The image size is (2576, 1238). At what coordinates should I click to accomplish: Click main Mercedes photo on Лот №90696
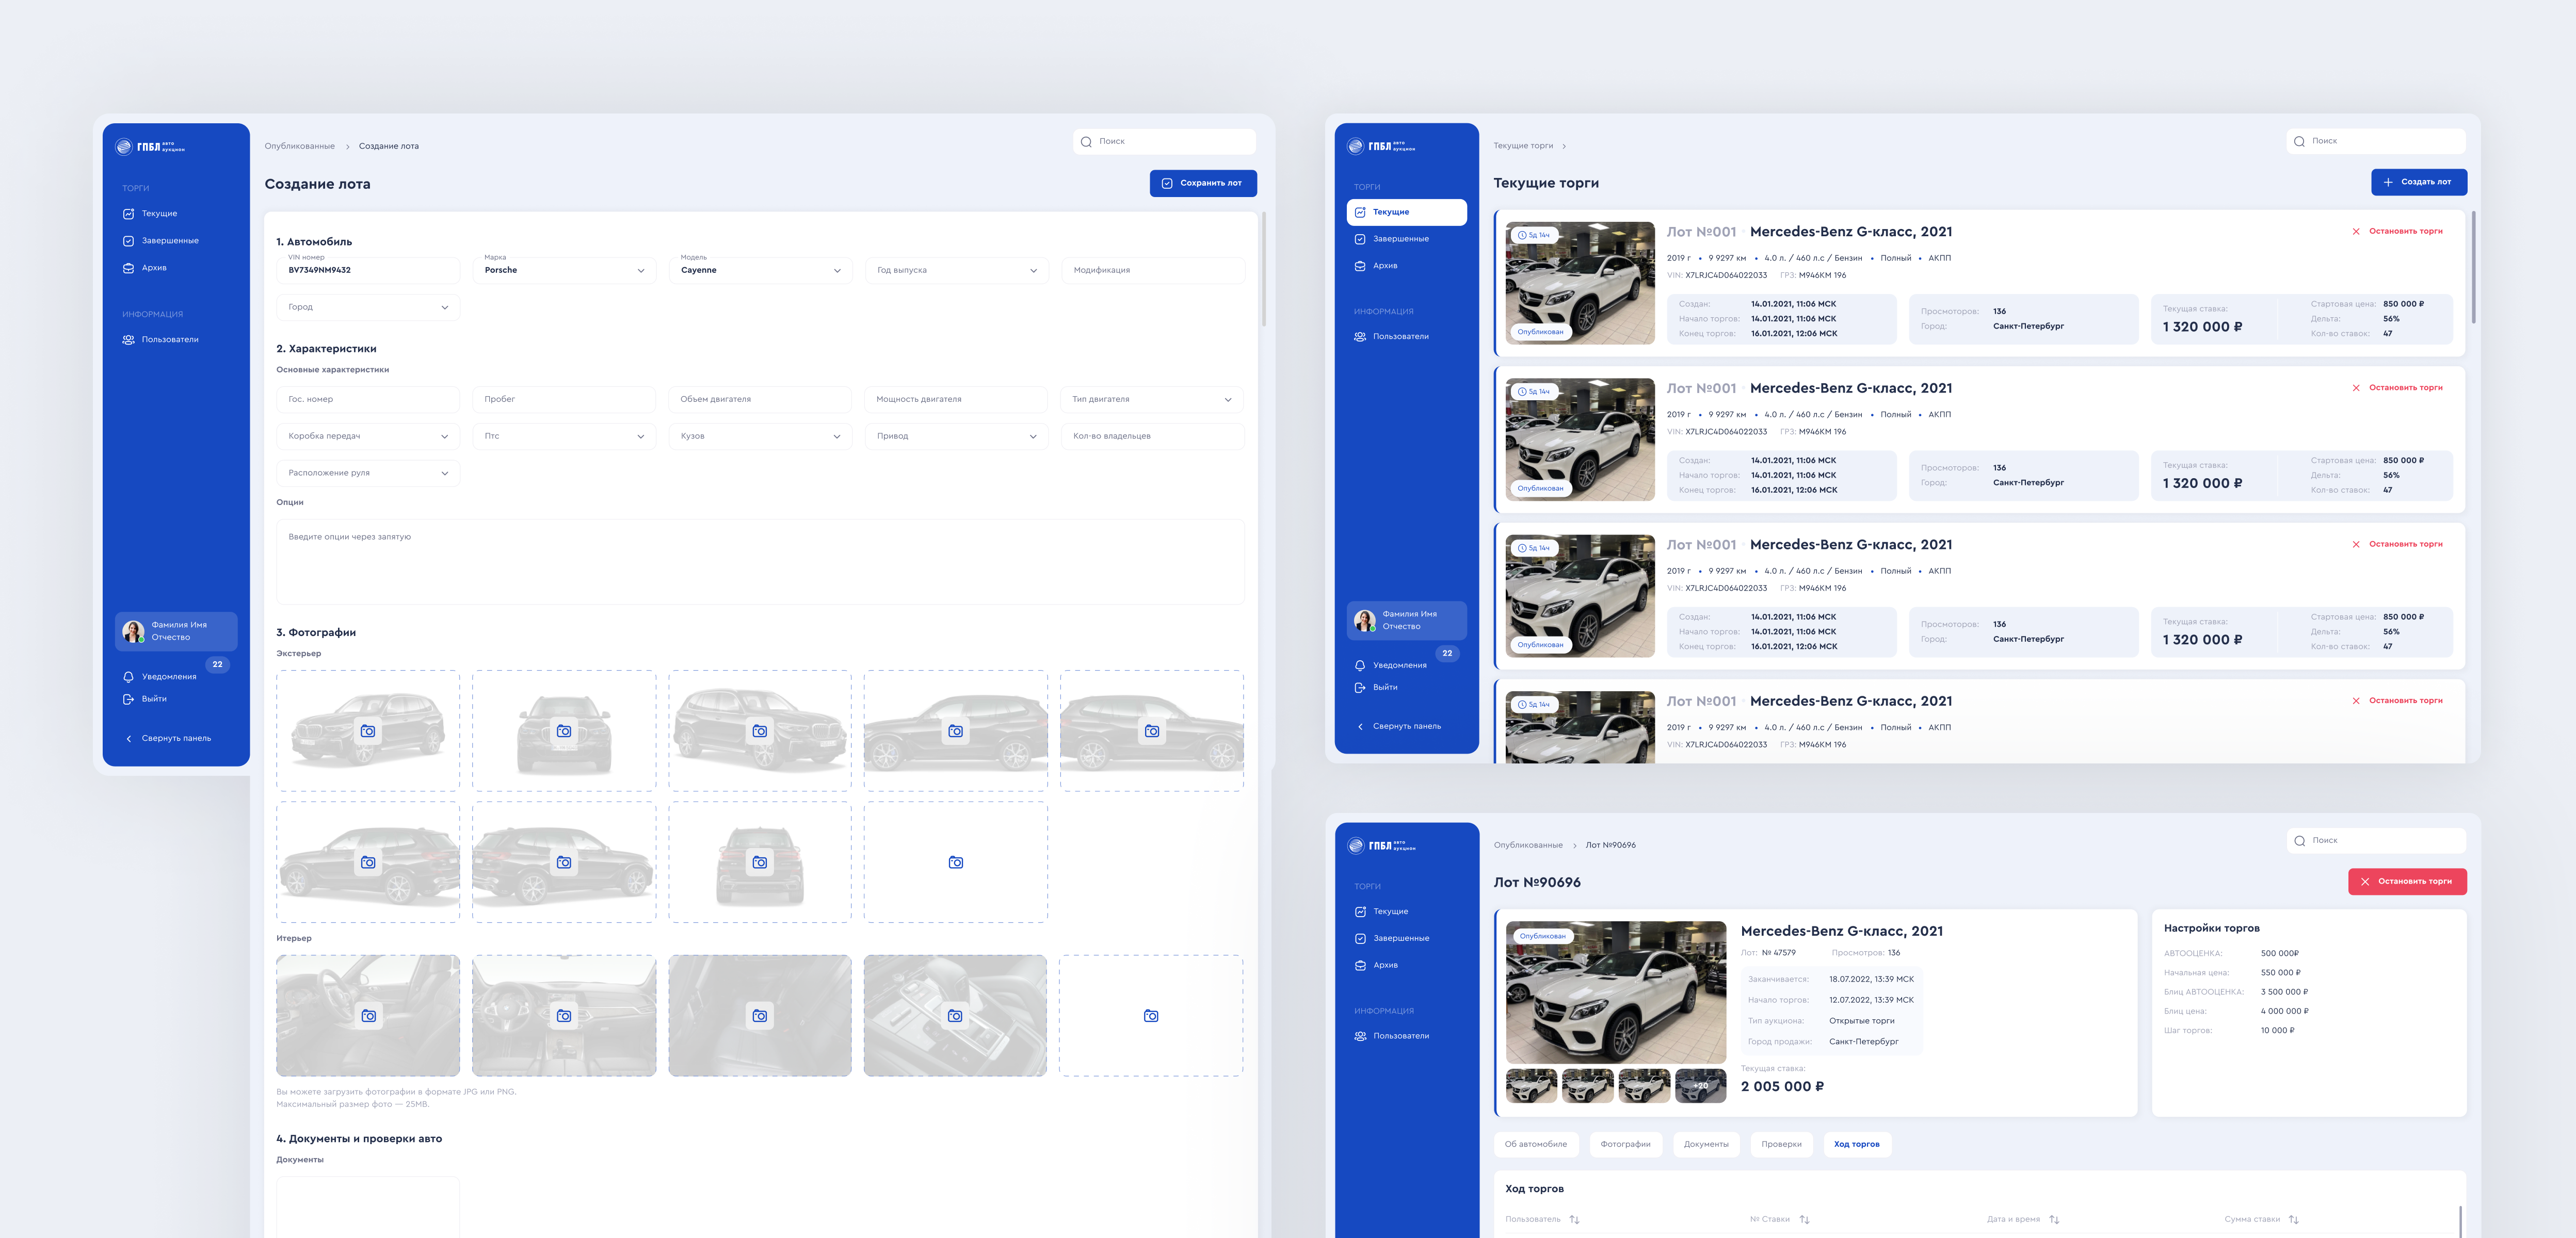pyautogui.click(x=1616, y=993)
